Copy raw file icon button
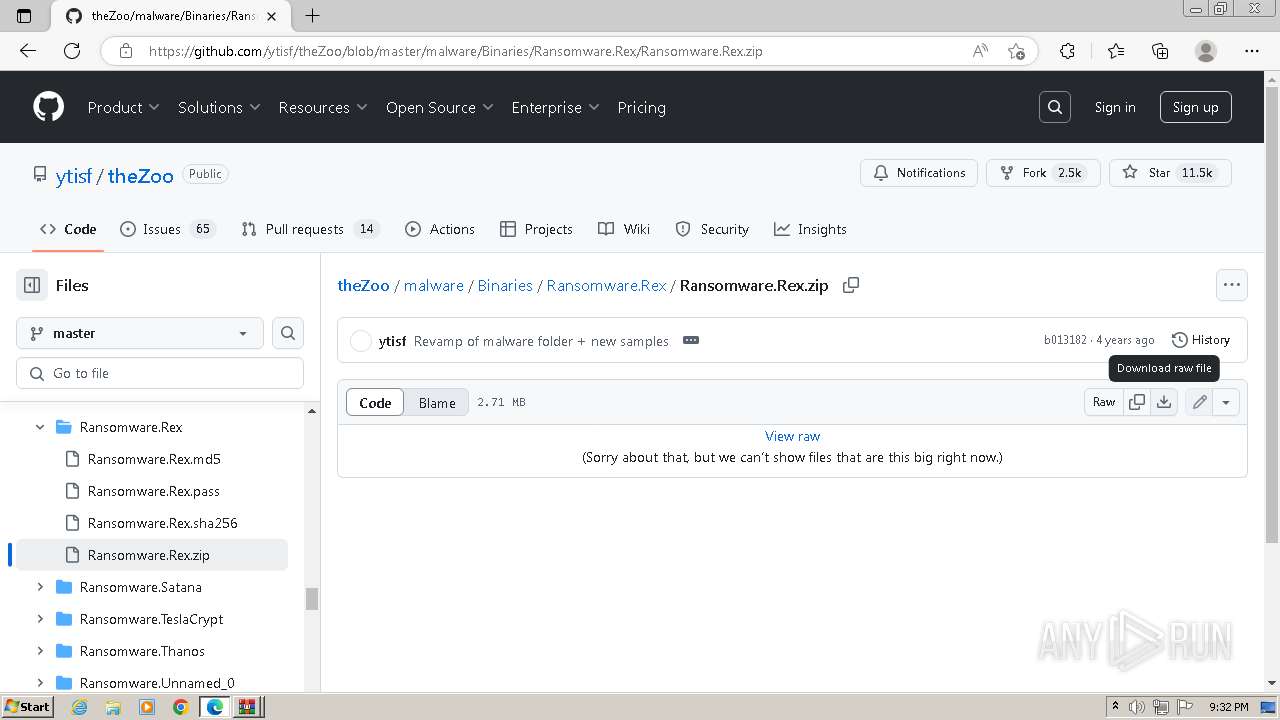 (x=1137, y=402)
